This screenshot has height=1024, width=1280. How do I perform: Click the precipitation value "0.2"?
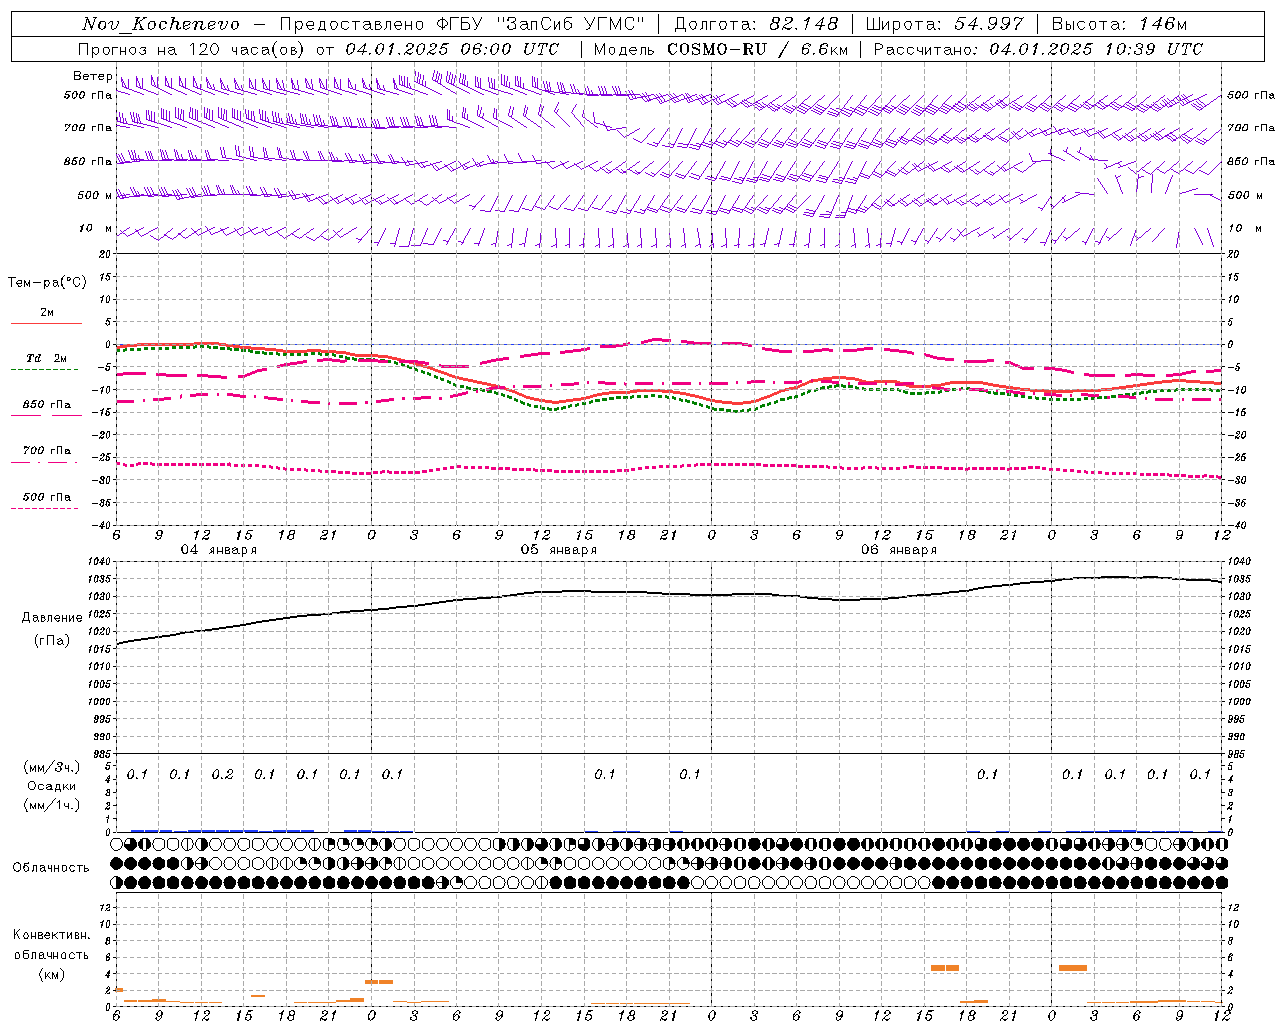coord(222,774)
